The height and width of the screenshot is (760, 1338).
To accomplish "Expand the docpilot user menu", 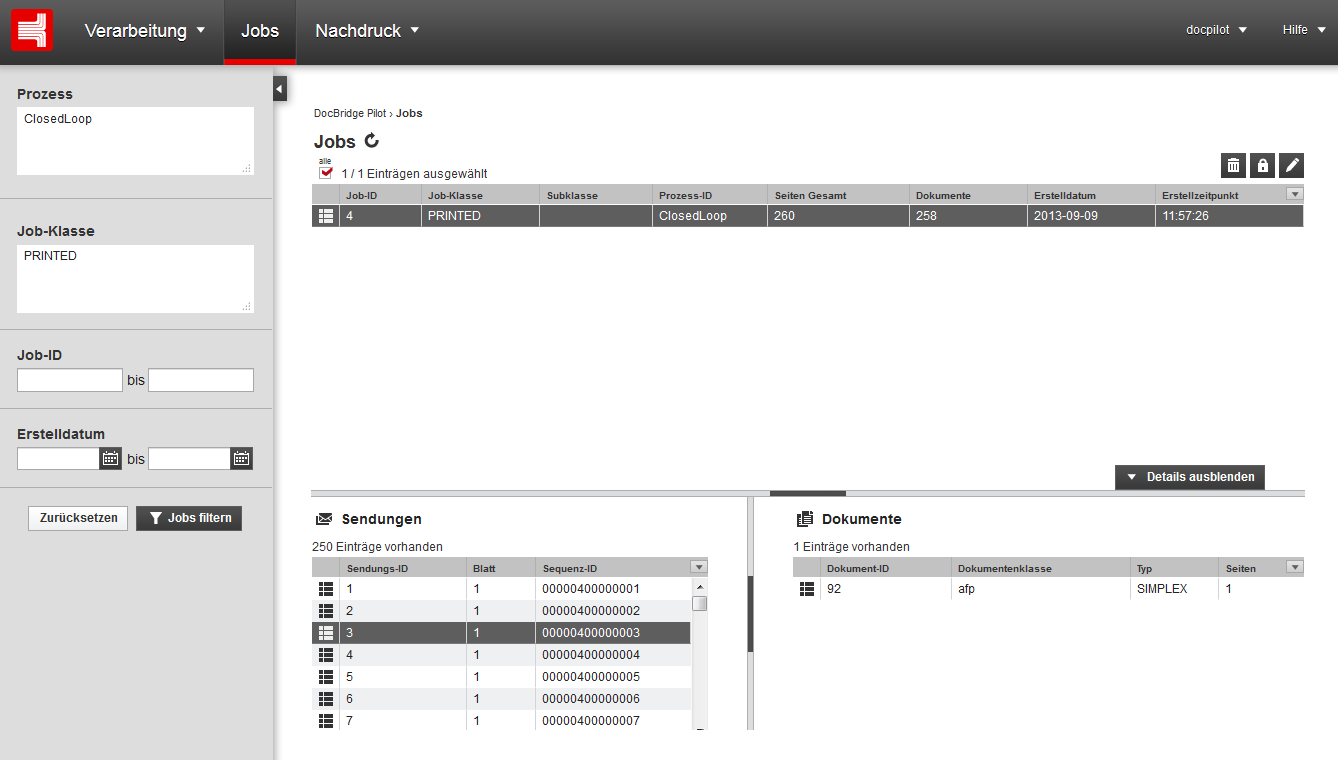I will tap(1216, 30).
